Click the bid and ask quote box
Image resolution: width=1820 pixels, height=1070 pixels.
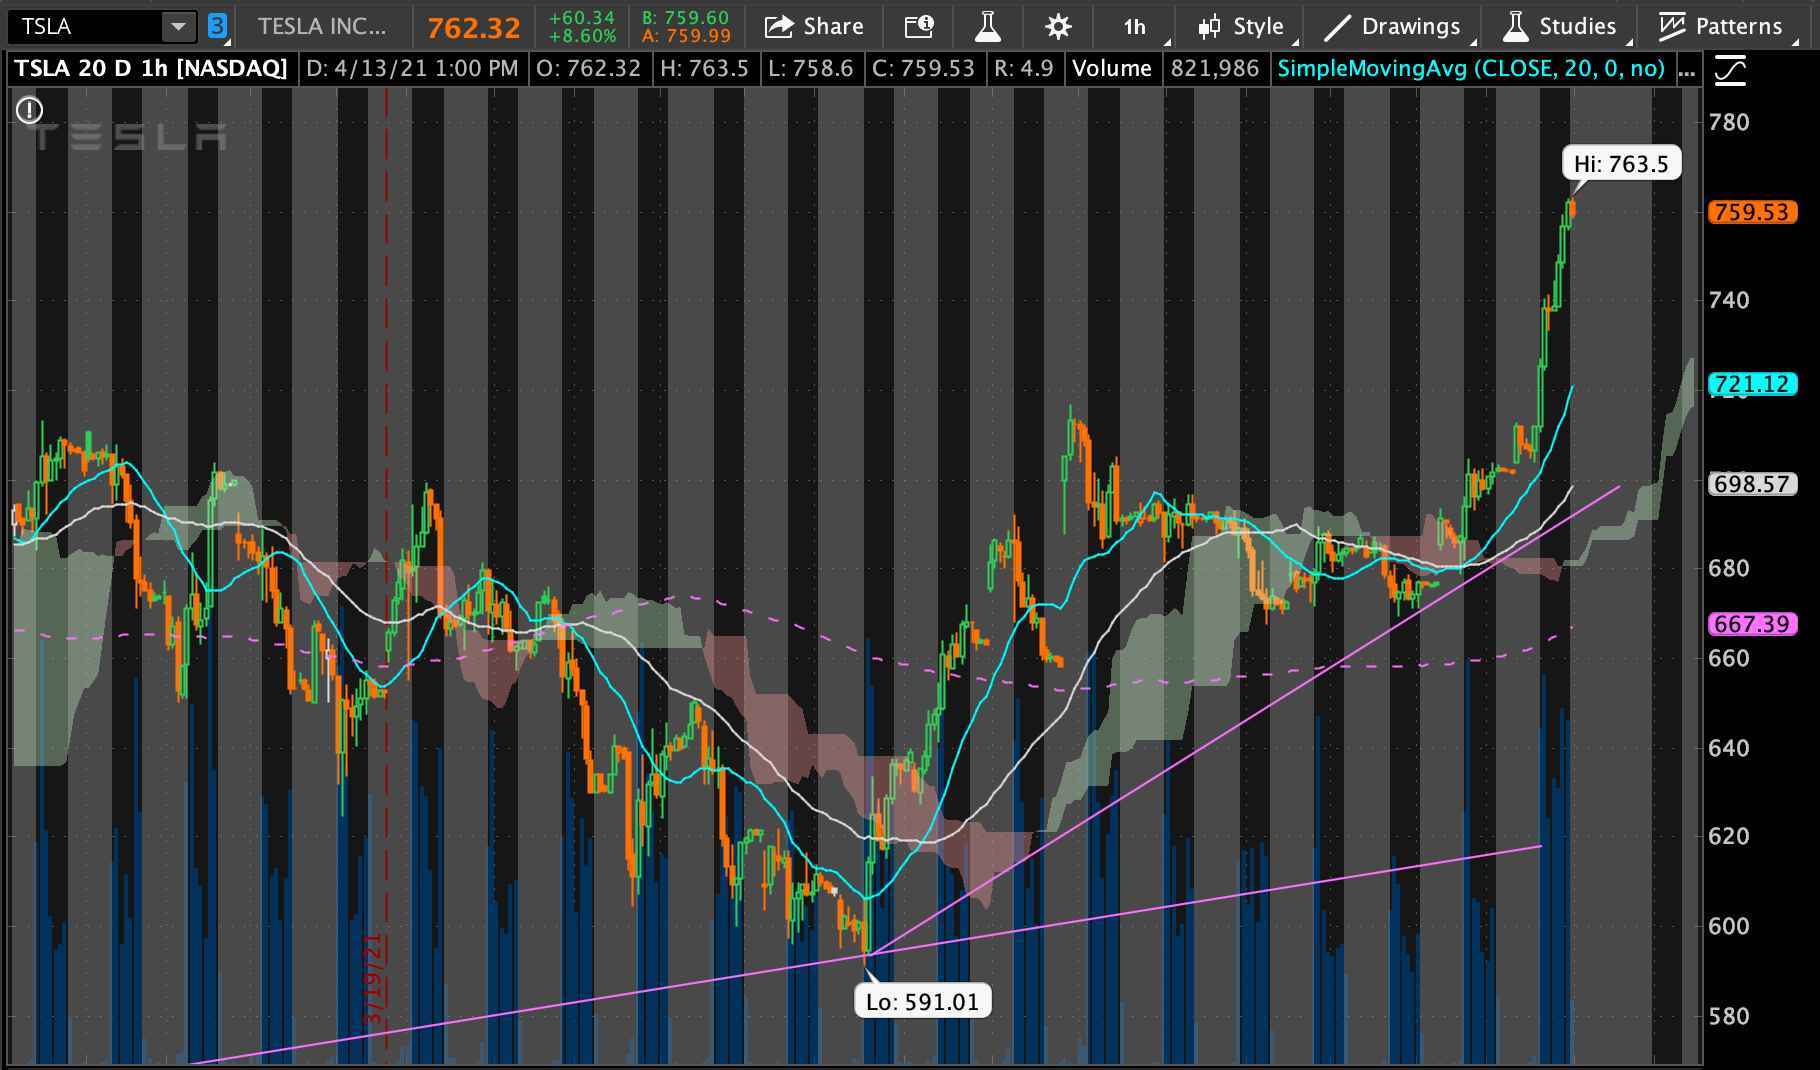[685, 27]
